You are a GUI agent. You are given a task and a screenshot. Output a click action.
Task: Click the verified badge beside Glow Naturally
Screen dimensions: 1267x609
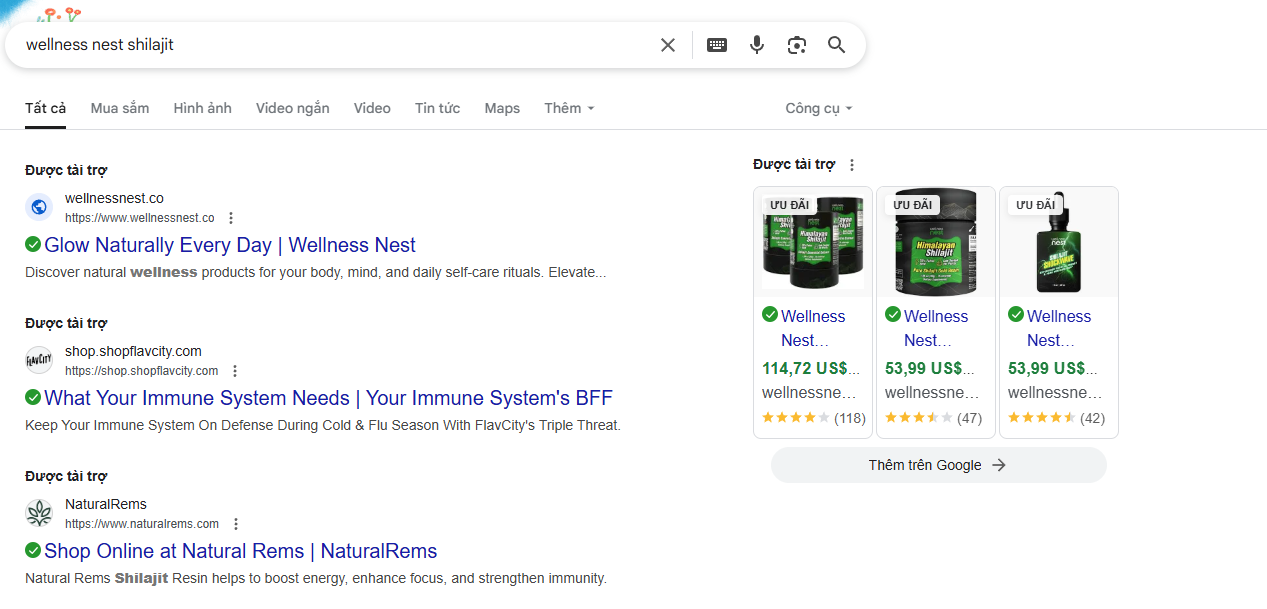click(x=33, y=244)
